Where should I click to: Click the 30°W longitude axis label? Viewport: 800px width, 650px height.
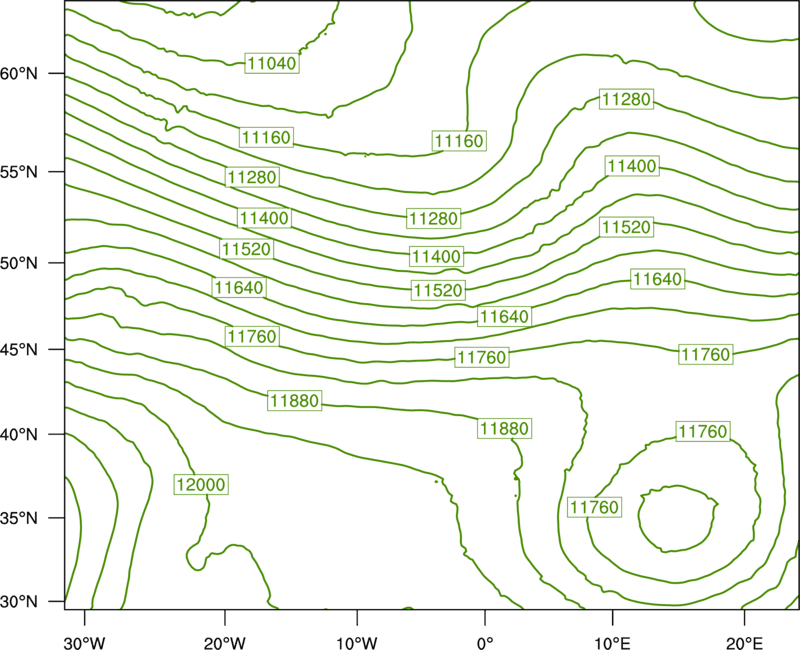[85, 643]
